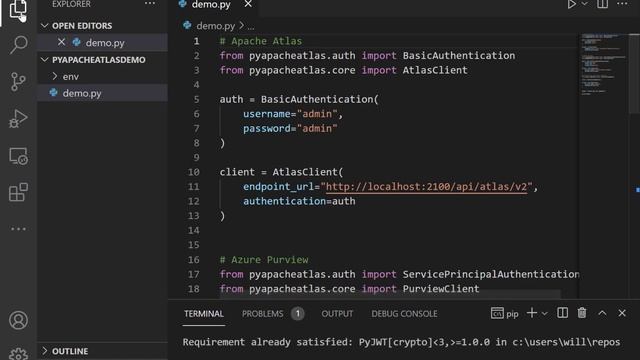
Task: Click 'client = AtlasClient(' line
Action: click(x=282, y=172)
